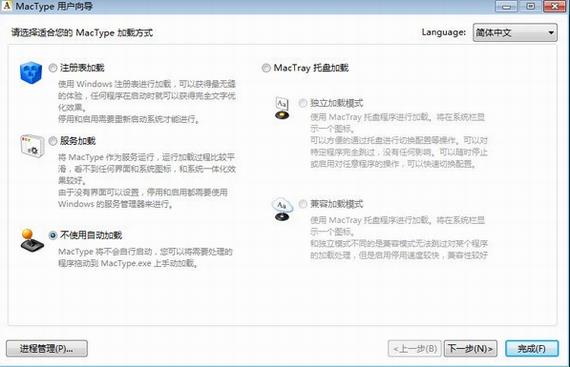Screen dimensions: 570x367
Task: Click description text starting 使用 Windows 注册表
Action: point(147,101)
